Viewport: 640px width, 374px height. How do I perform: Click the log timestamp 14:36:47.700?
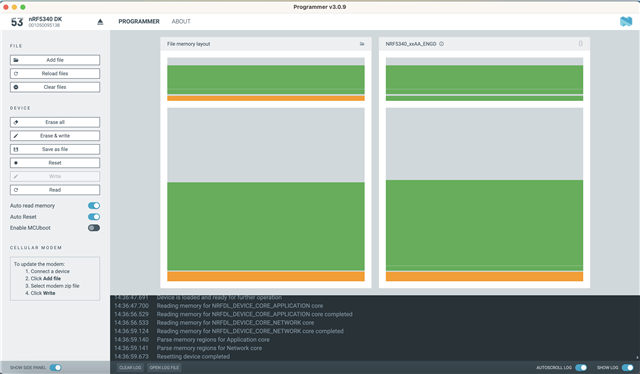click(131, 305)
